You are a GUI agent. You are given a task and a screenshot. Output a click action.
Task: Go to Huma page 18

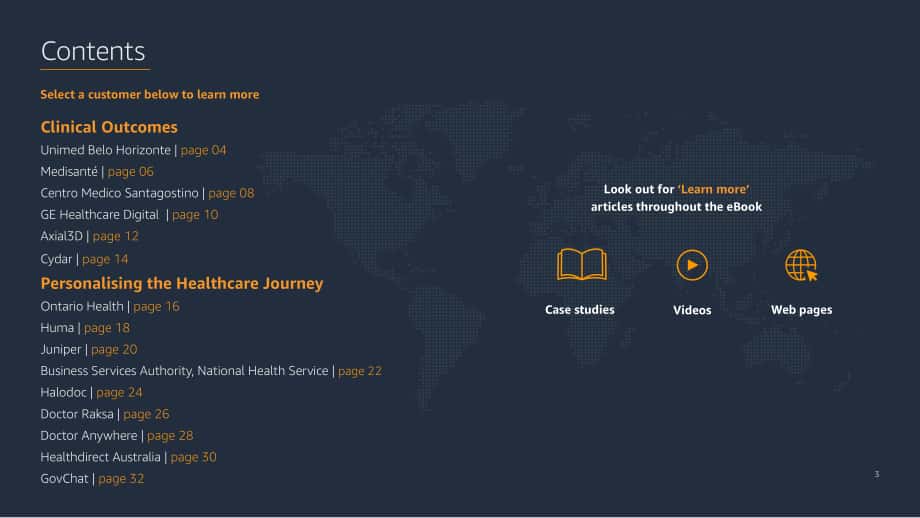coord(85,328)
